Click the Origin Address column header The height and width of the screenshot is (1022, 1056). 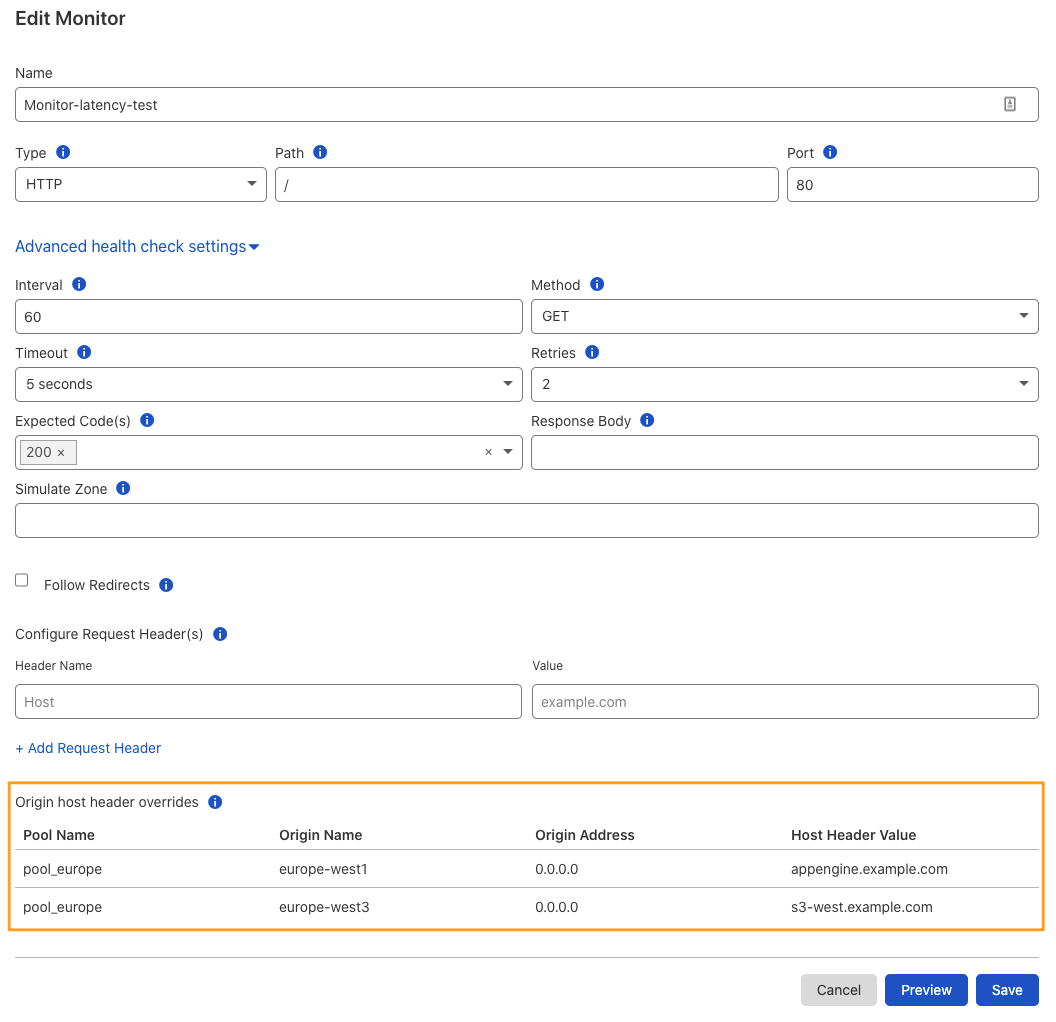pos(585,835)
